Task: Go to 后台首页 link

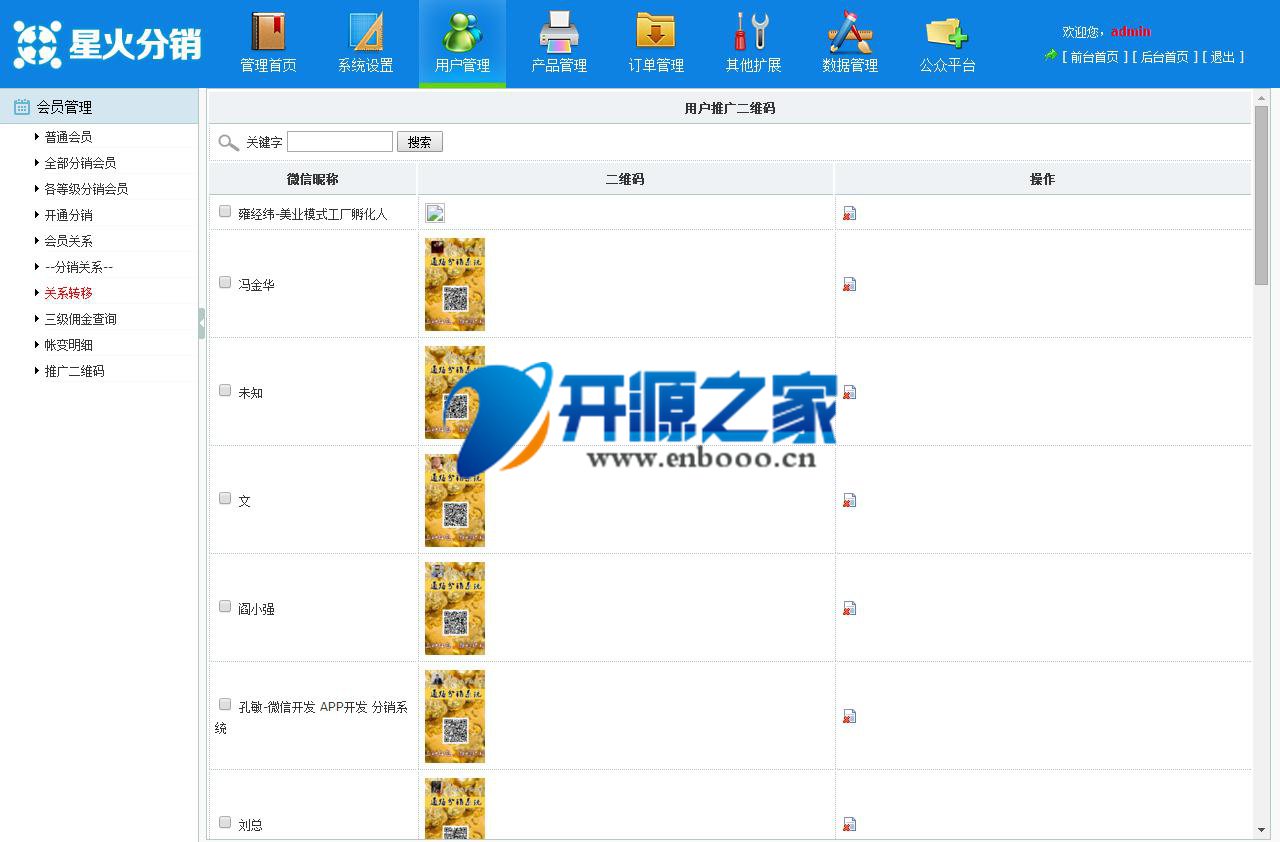Action: tap(1164, 57)
